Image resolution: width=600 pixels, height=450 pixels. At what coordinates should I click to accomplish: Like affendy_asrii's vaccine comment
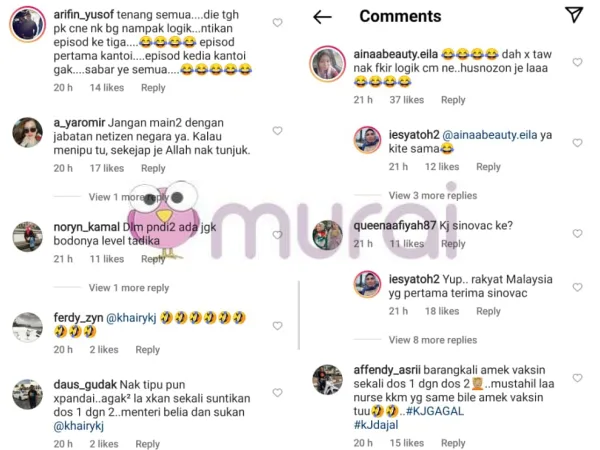pos(577,378)
